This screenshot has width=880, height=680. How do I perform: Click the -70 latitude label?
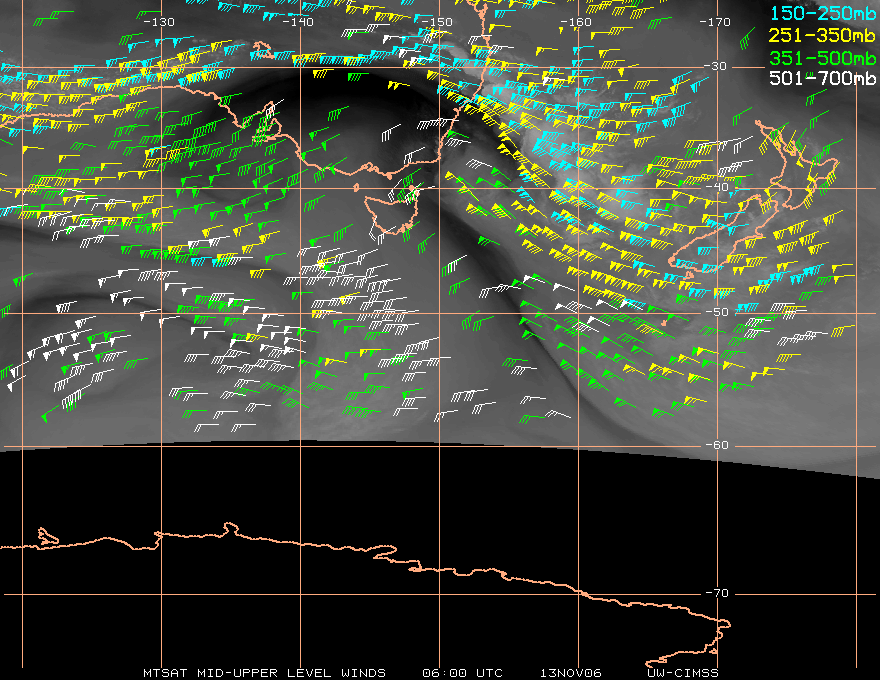[x=717, y=593]
